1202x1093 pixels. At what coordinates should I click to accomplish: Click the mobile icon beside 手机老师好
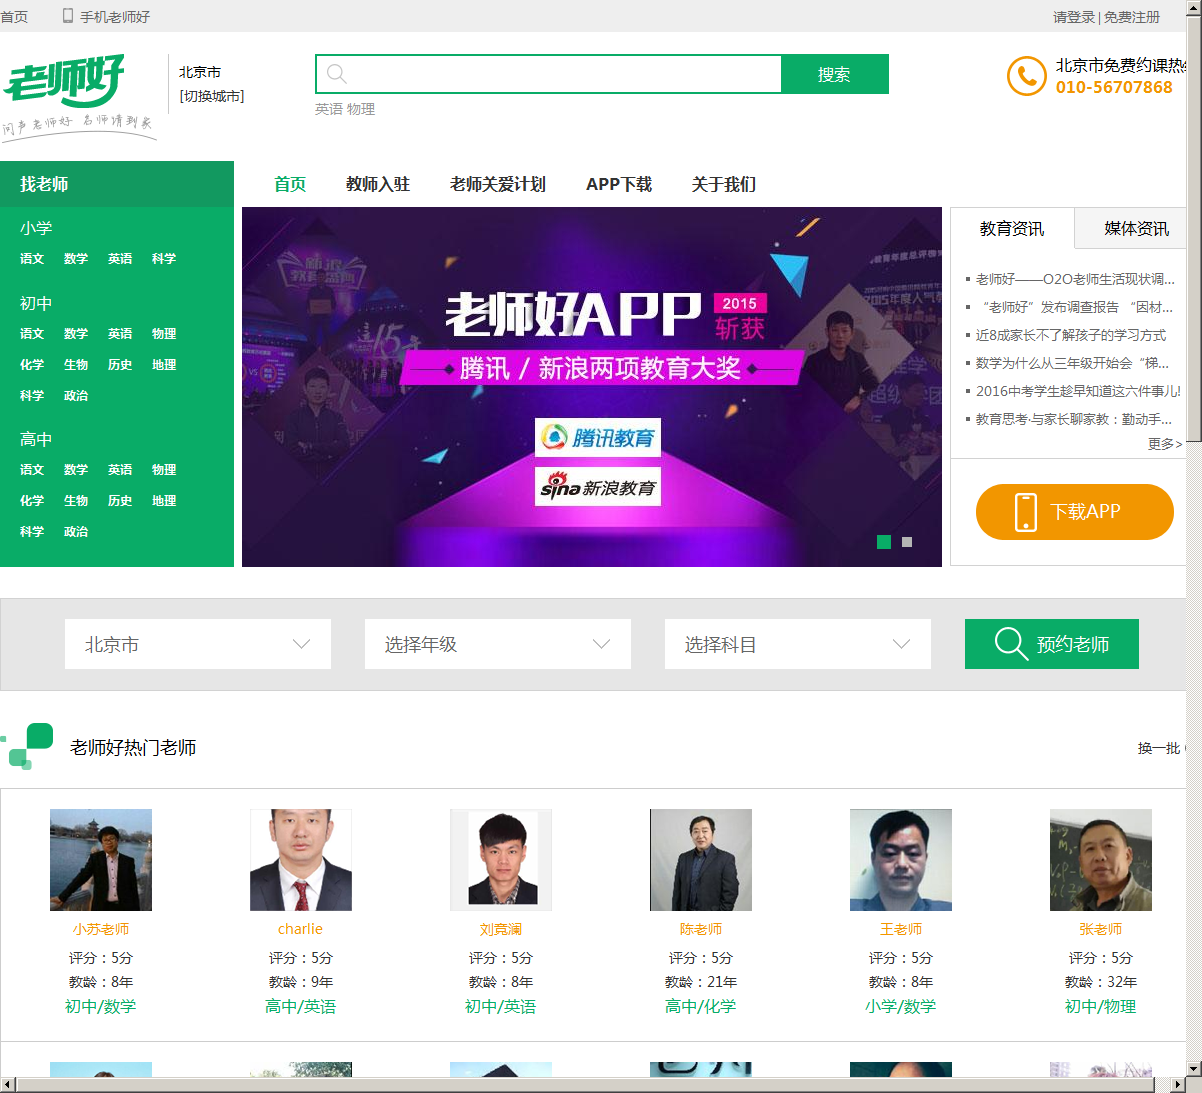[68, 16]
